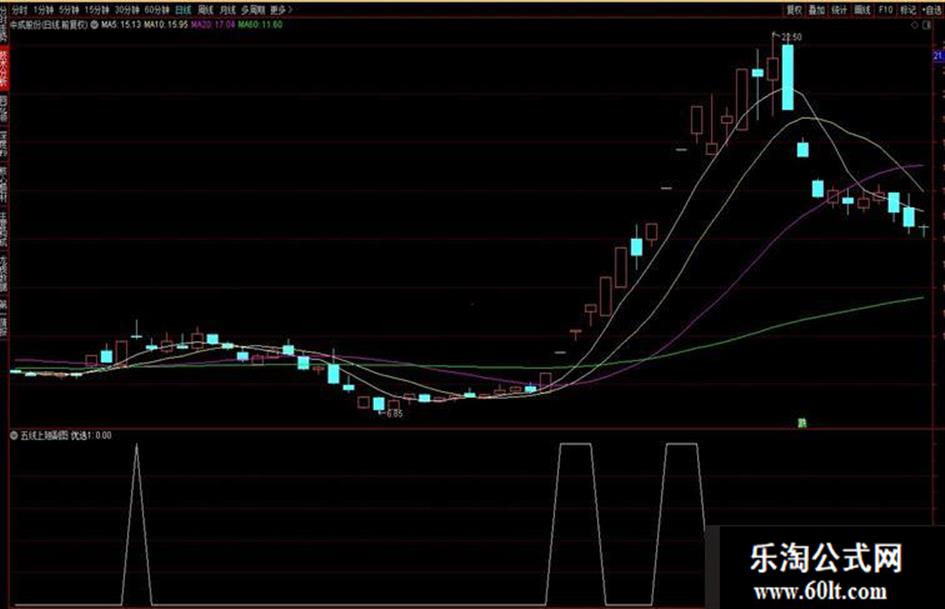
Task: Click the MA5: 15.13 indicator label
Action: pyautogui.click(x=121, y=25)
